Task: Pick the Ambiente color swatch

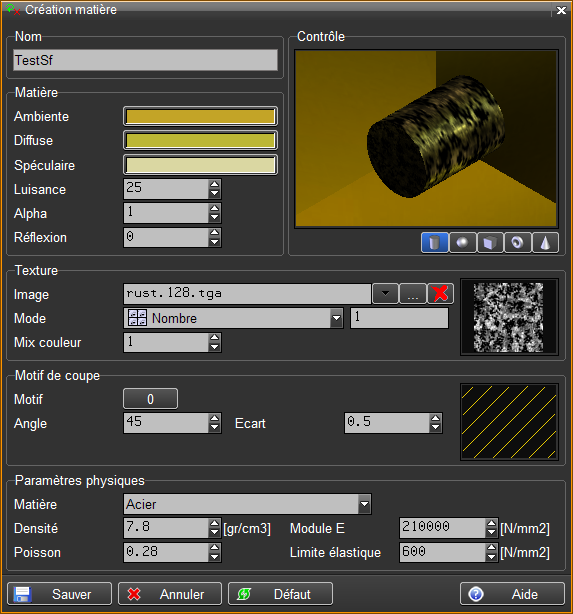Action: click(201, 116)
